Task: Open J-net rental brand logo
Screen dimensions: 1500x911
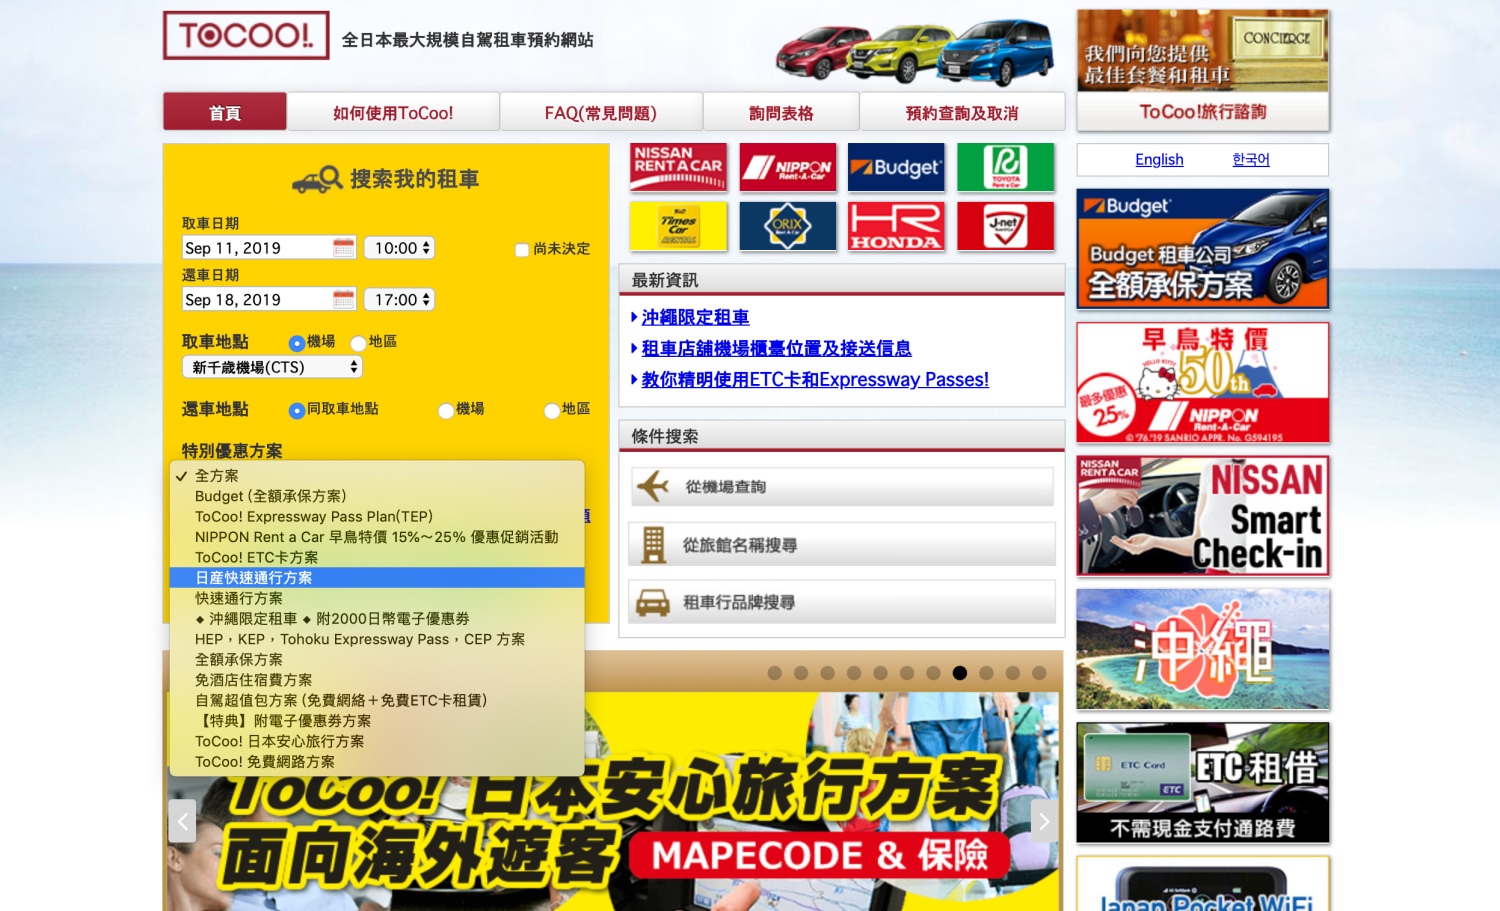Action: point(1005,225)
